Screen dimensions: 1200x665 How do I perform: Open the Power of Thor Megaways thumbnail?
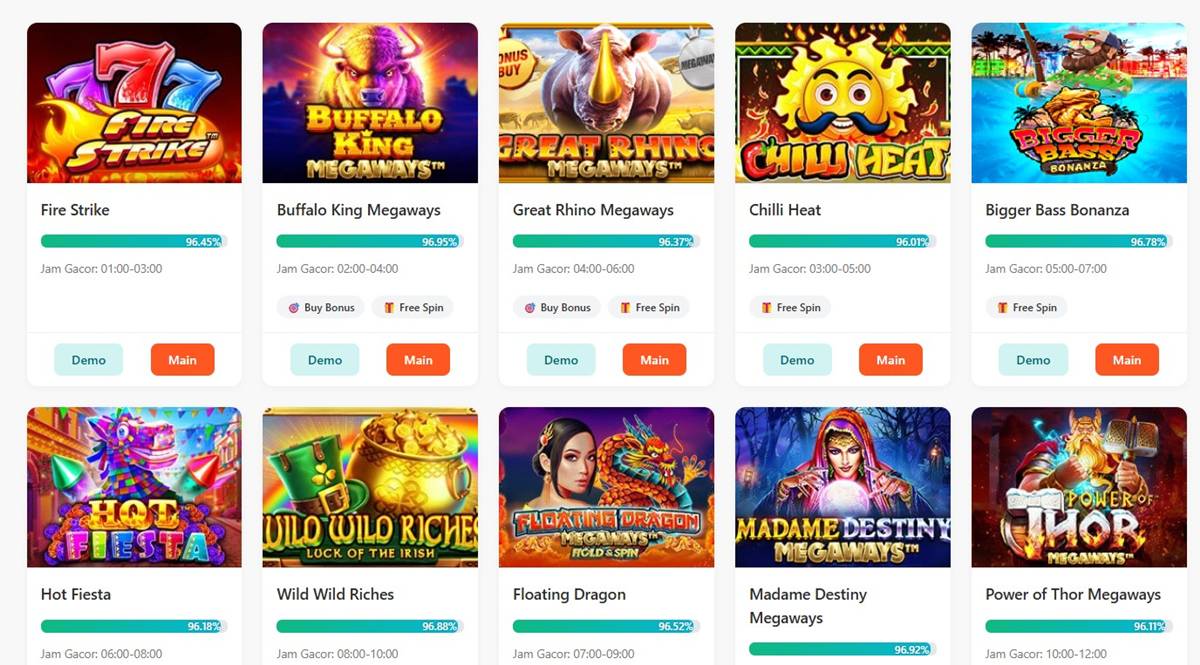click(x=1078, y=487)
